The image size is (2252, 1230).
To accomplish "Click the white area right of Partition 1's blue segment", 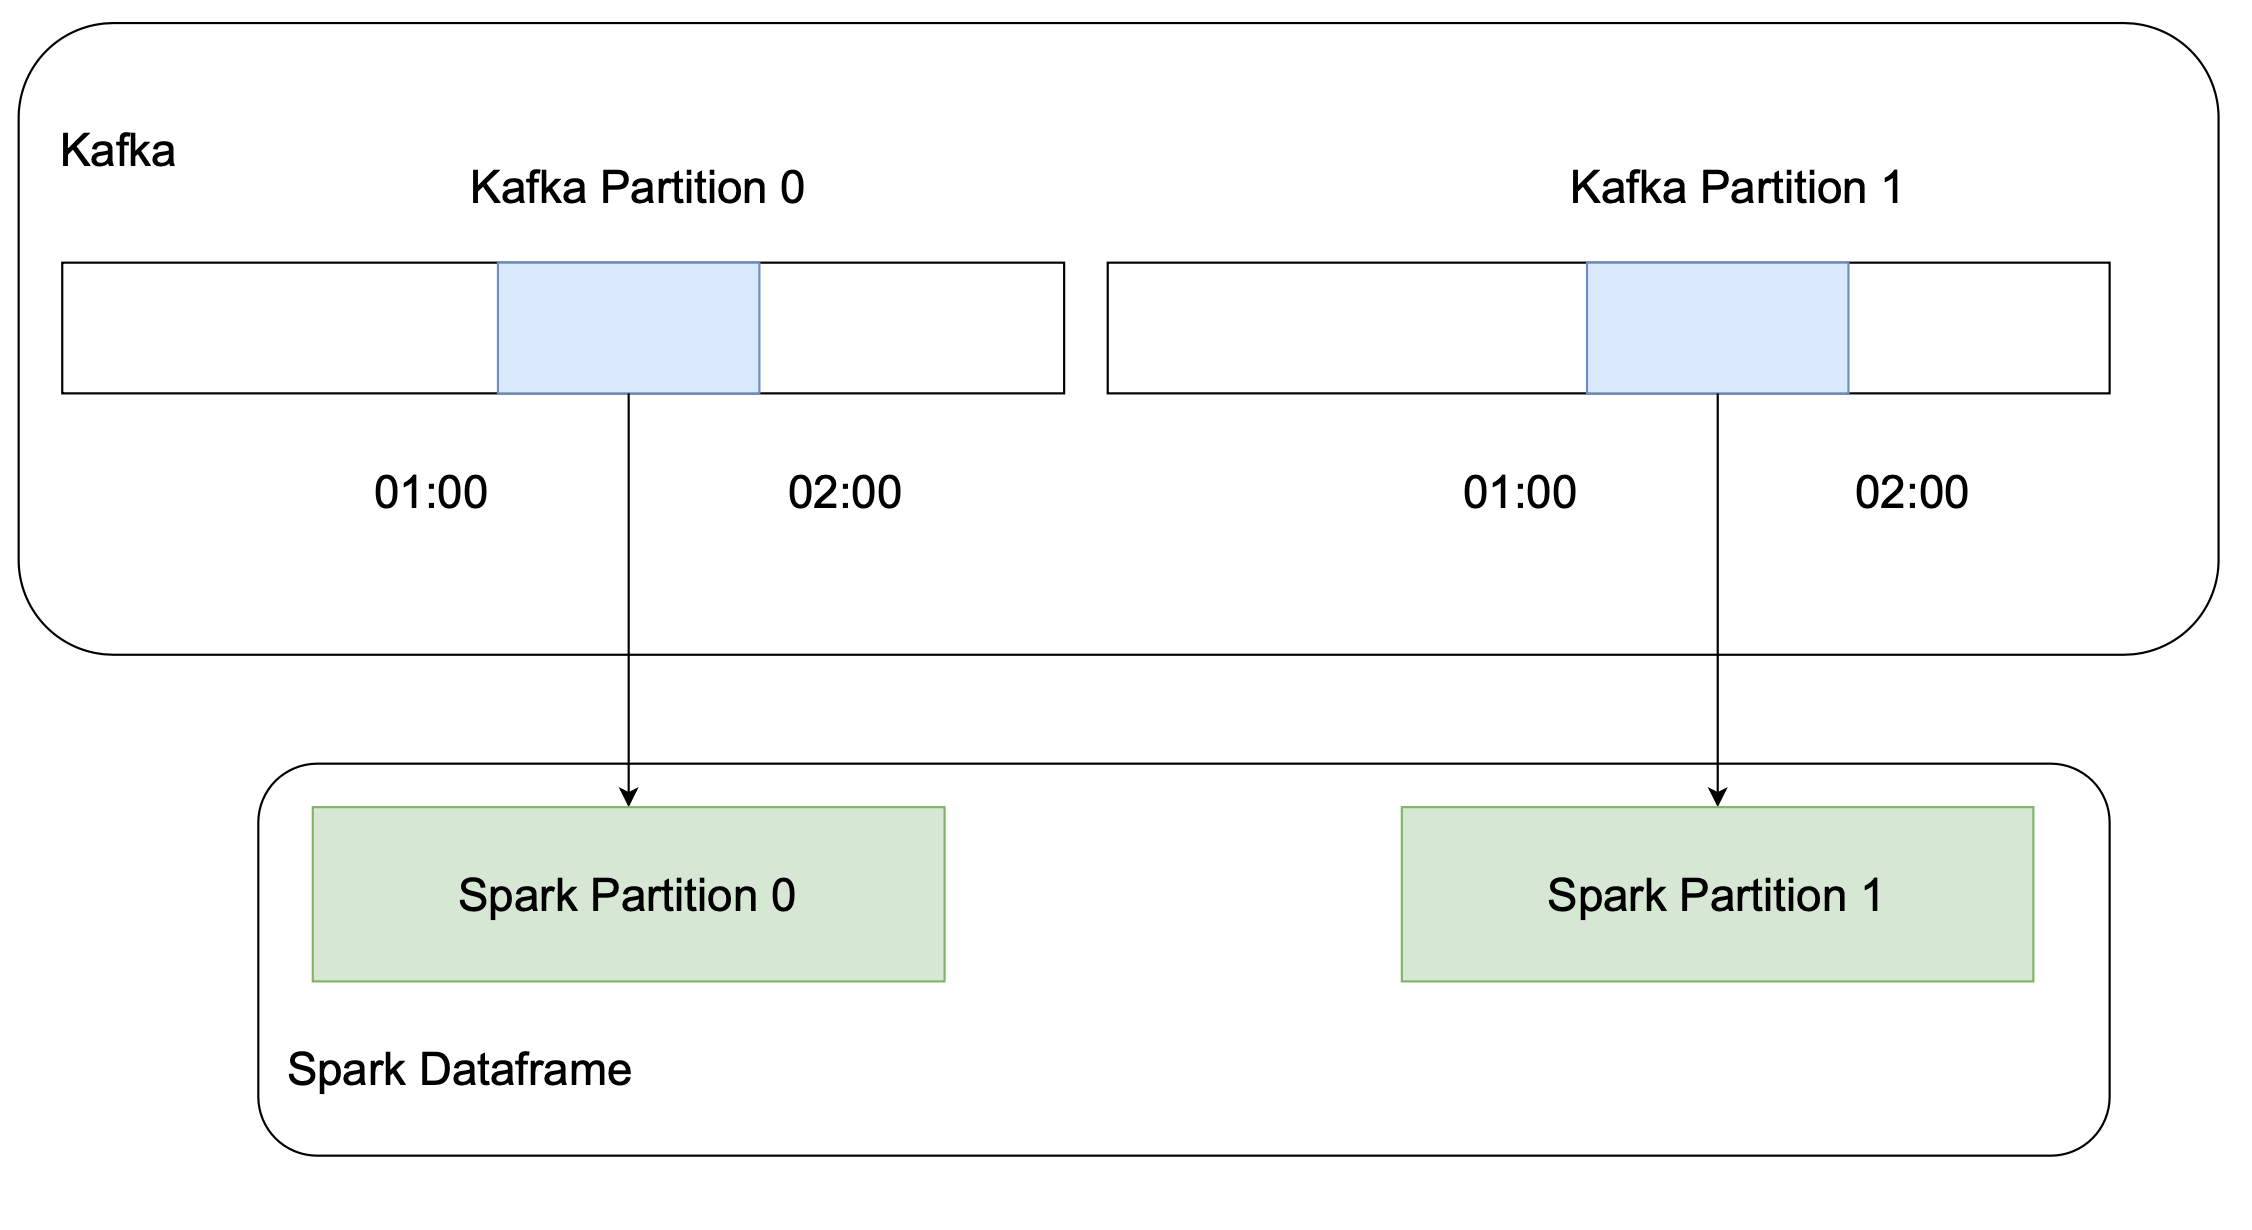I will point(1978,328).
